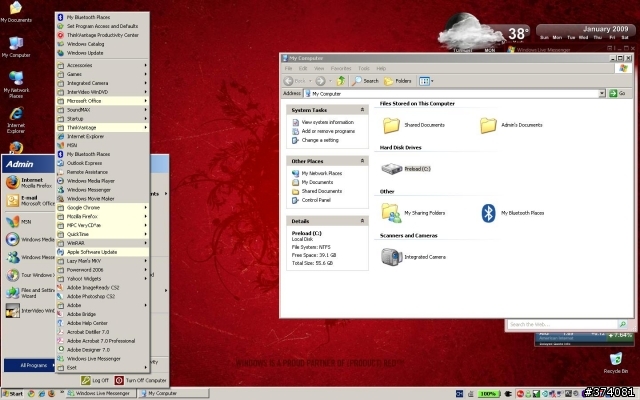Image resolution: width=640 pixels, height=400 pixels.
Task: Launch Adobe ImageReady CS2
Action: click(102, 287)
